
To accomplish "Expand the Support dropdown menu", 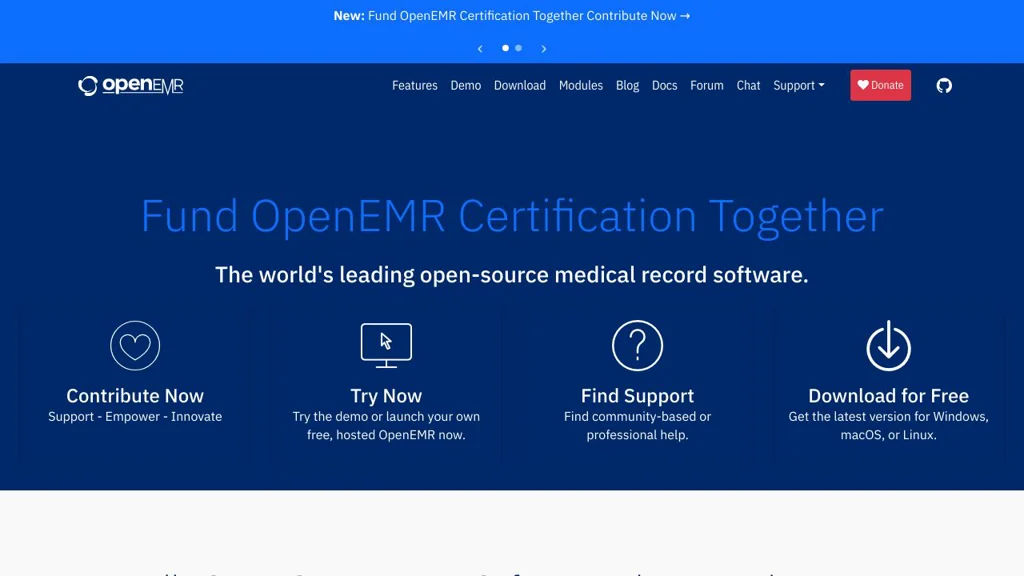I will coord(799,86).
